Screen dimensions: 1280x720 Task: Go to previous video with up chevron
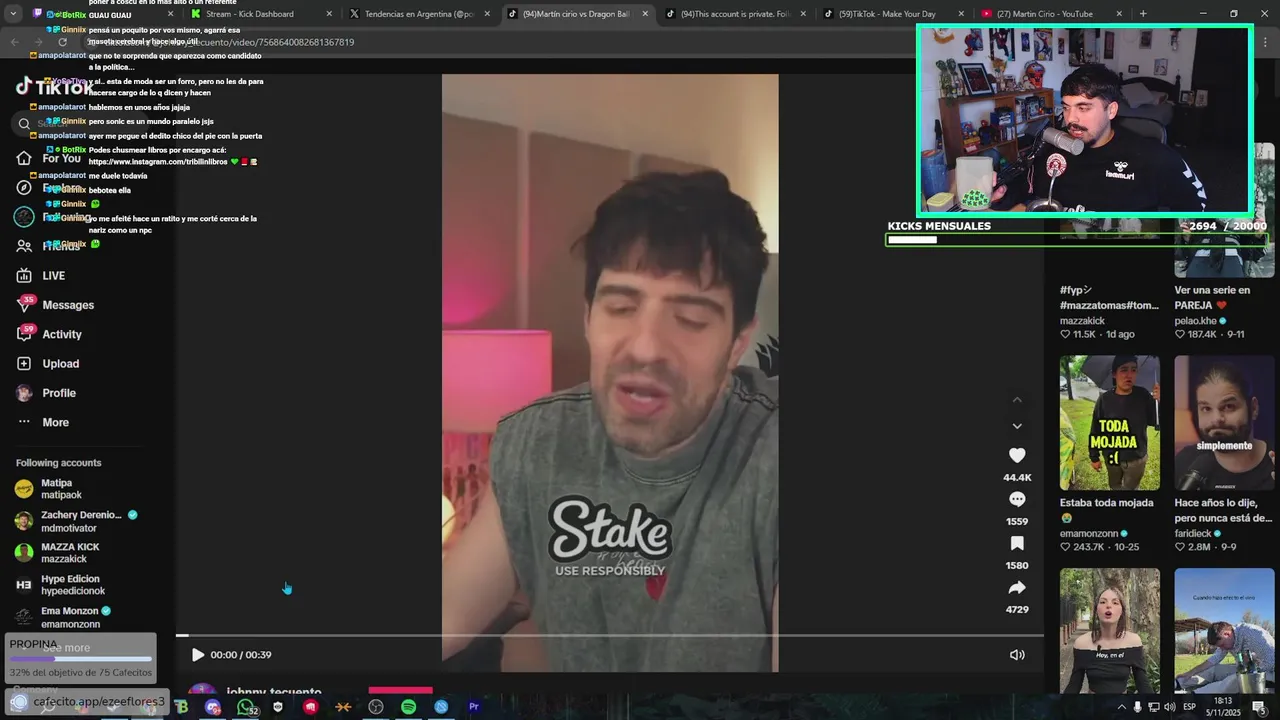(x=1017, y=400)
